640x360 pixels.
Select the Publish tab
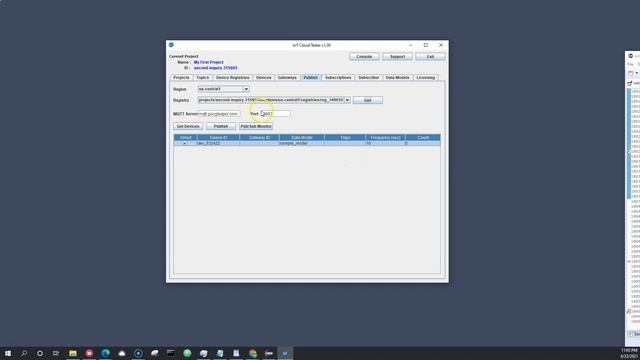[311, 78]
